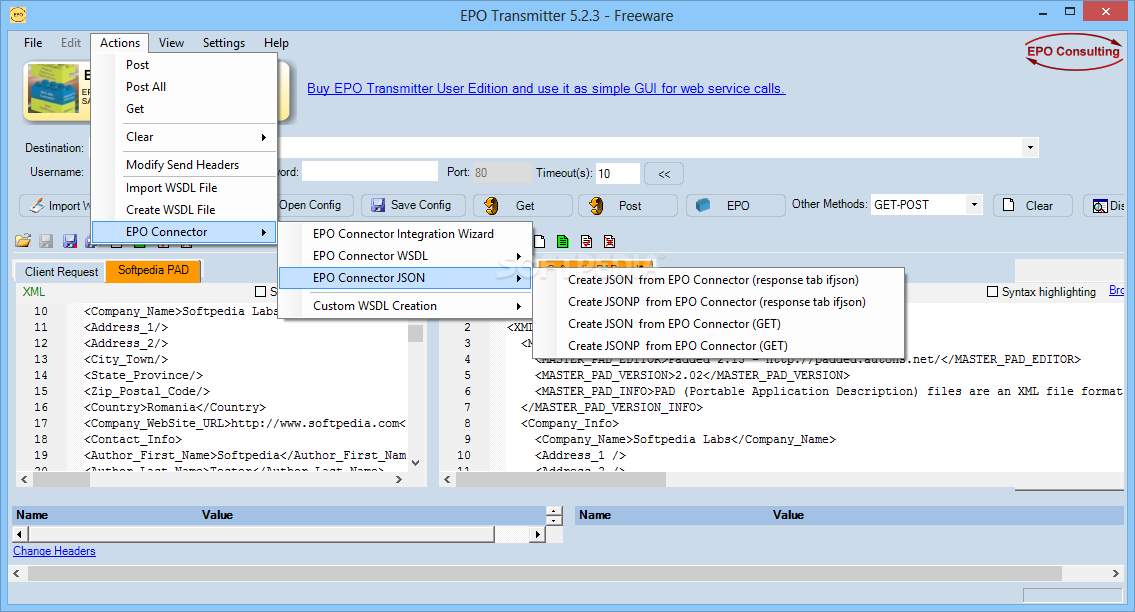Open the Other Methods GET-POST combo box
Viewport: 1135px width, 612px height.
pyautogui.click(x=927, y=205)
